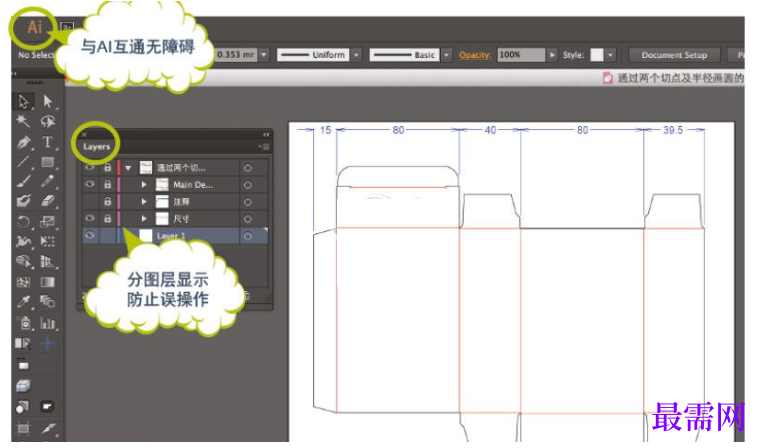Open the Opacity panel link
The image size is (764, 448).
point(475,55)
